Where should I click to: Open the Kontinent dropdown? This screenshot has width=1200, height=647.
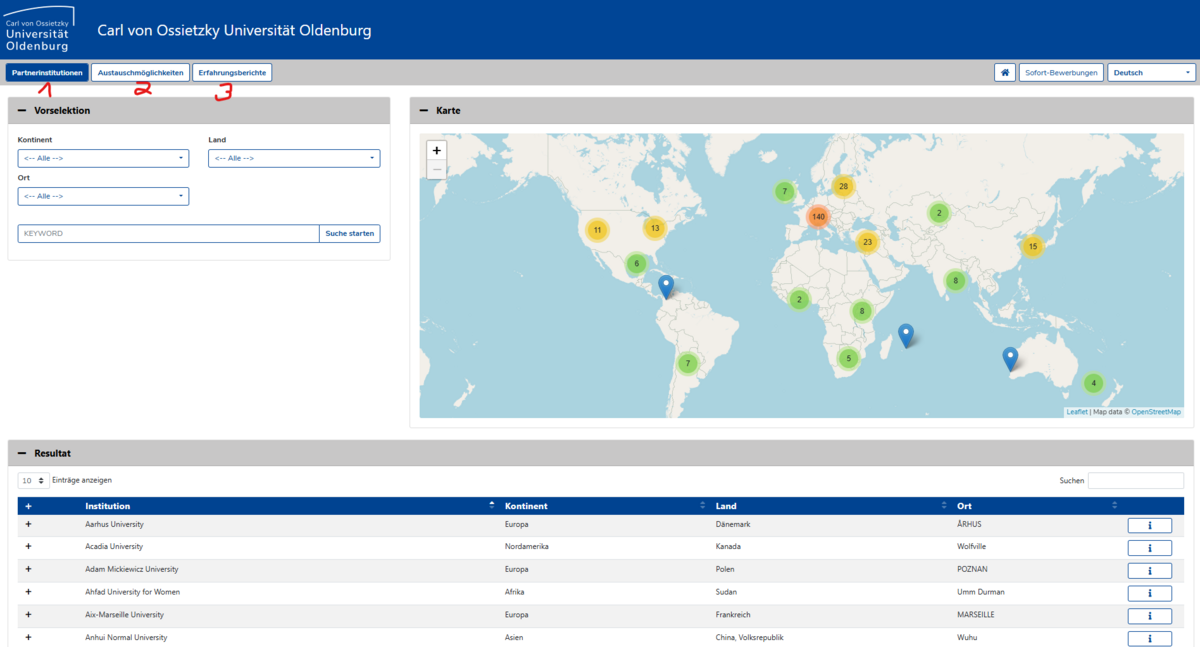(103, 158)
